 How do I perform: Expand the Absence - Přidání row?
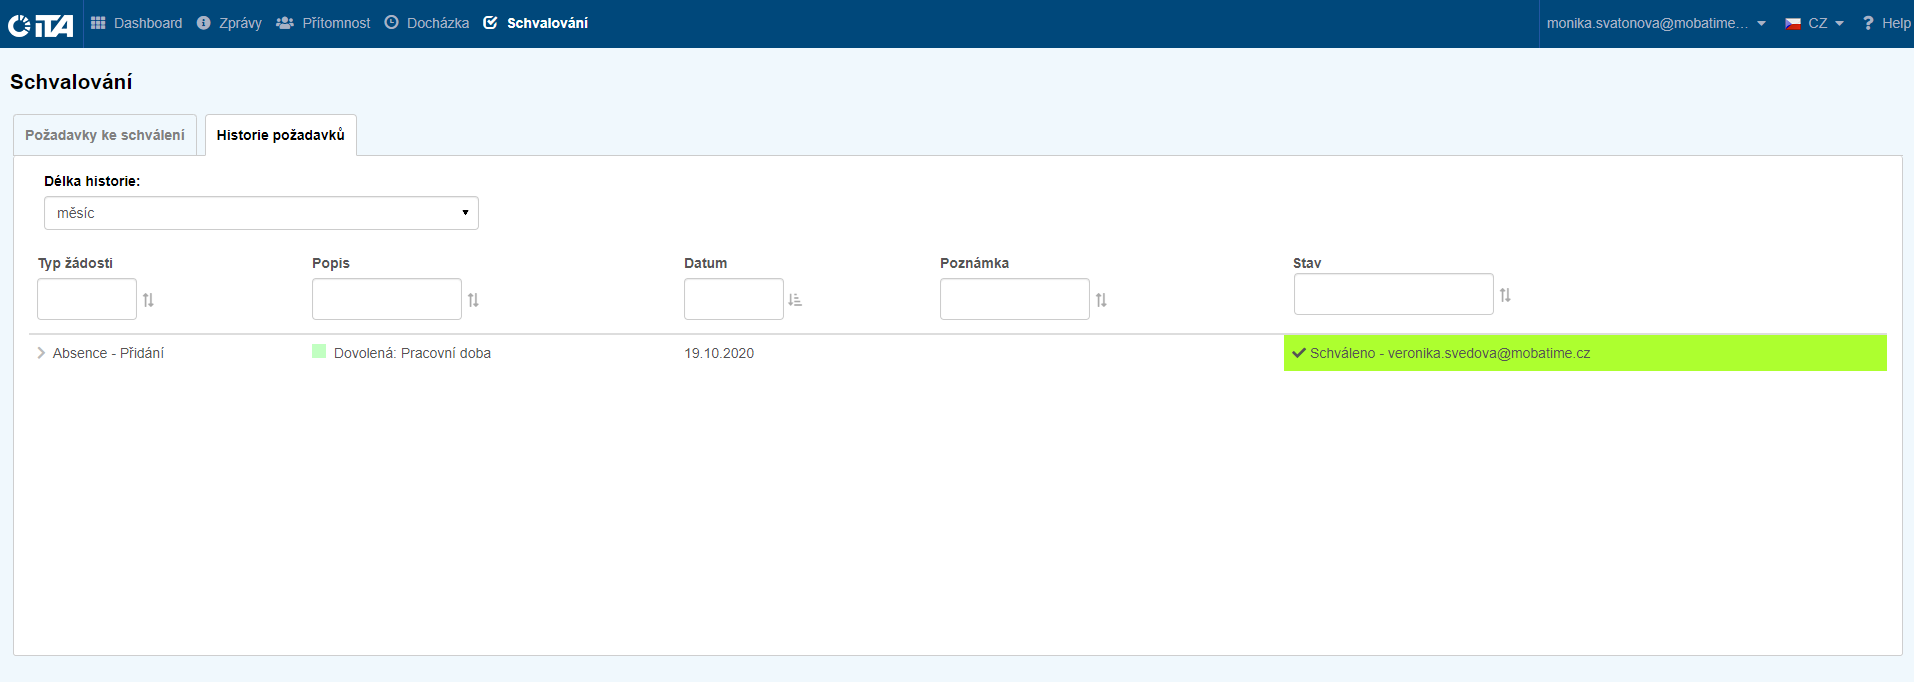pos(41,353)
